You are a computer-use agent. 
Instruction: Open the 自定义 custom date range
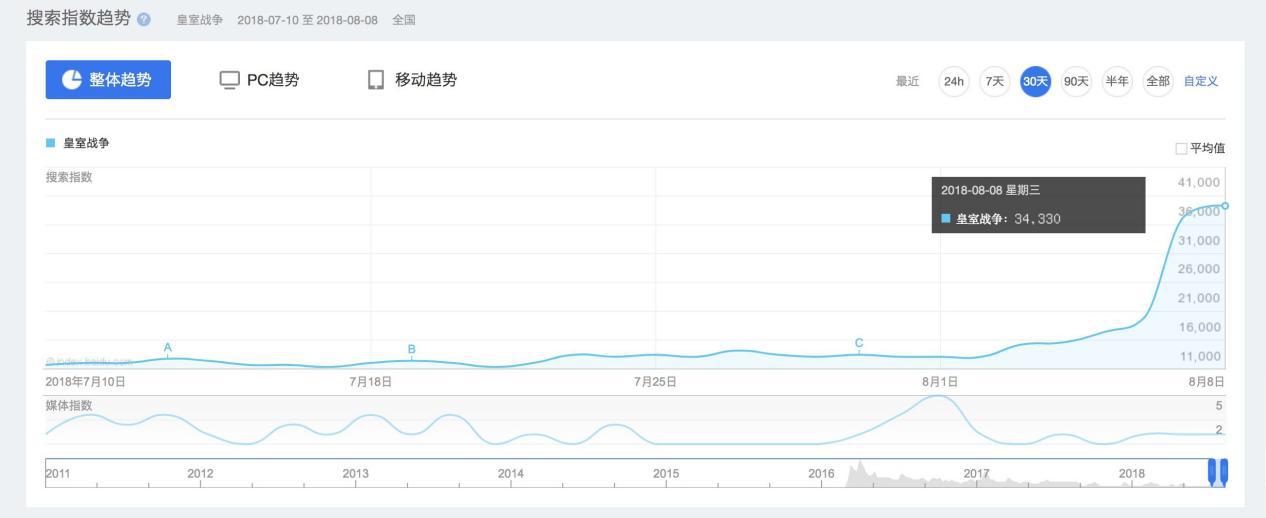click(x=1201, y=81)
